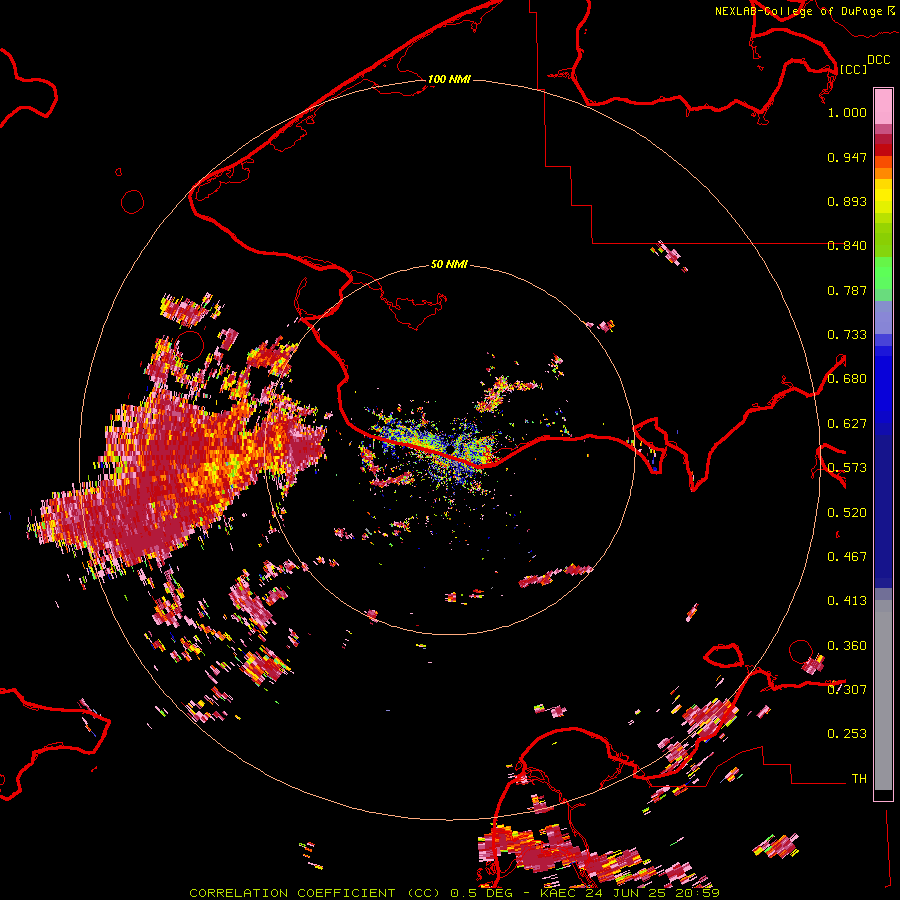Image resolution: width=900 pixels, height=900 pixels.
Task: Click the 0.360 scale value
Action: [847, 646]
